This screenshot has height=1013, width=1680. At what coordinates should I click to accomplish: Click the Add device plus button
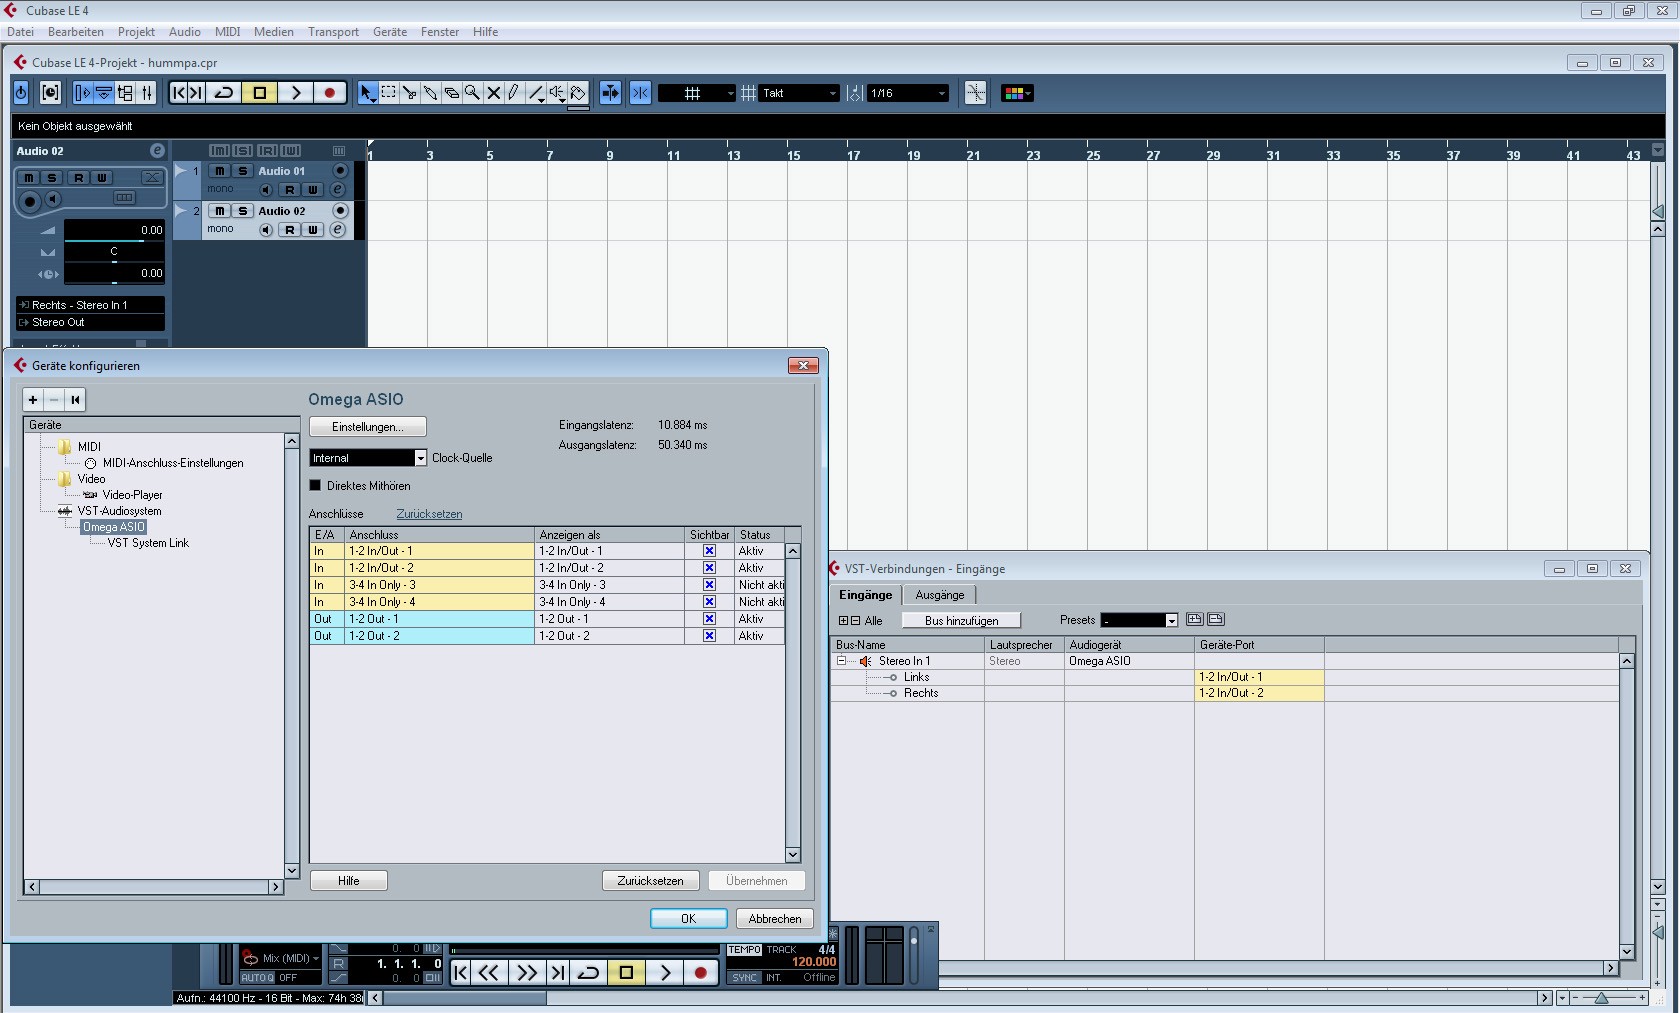coord(33,399)
